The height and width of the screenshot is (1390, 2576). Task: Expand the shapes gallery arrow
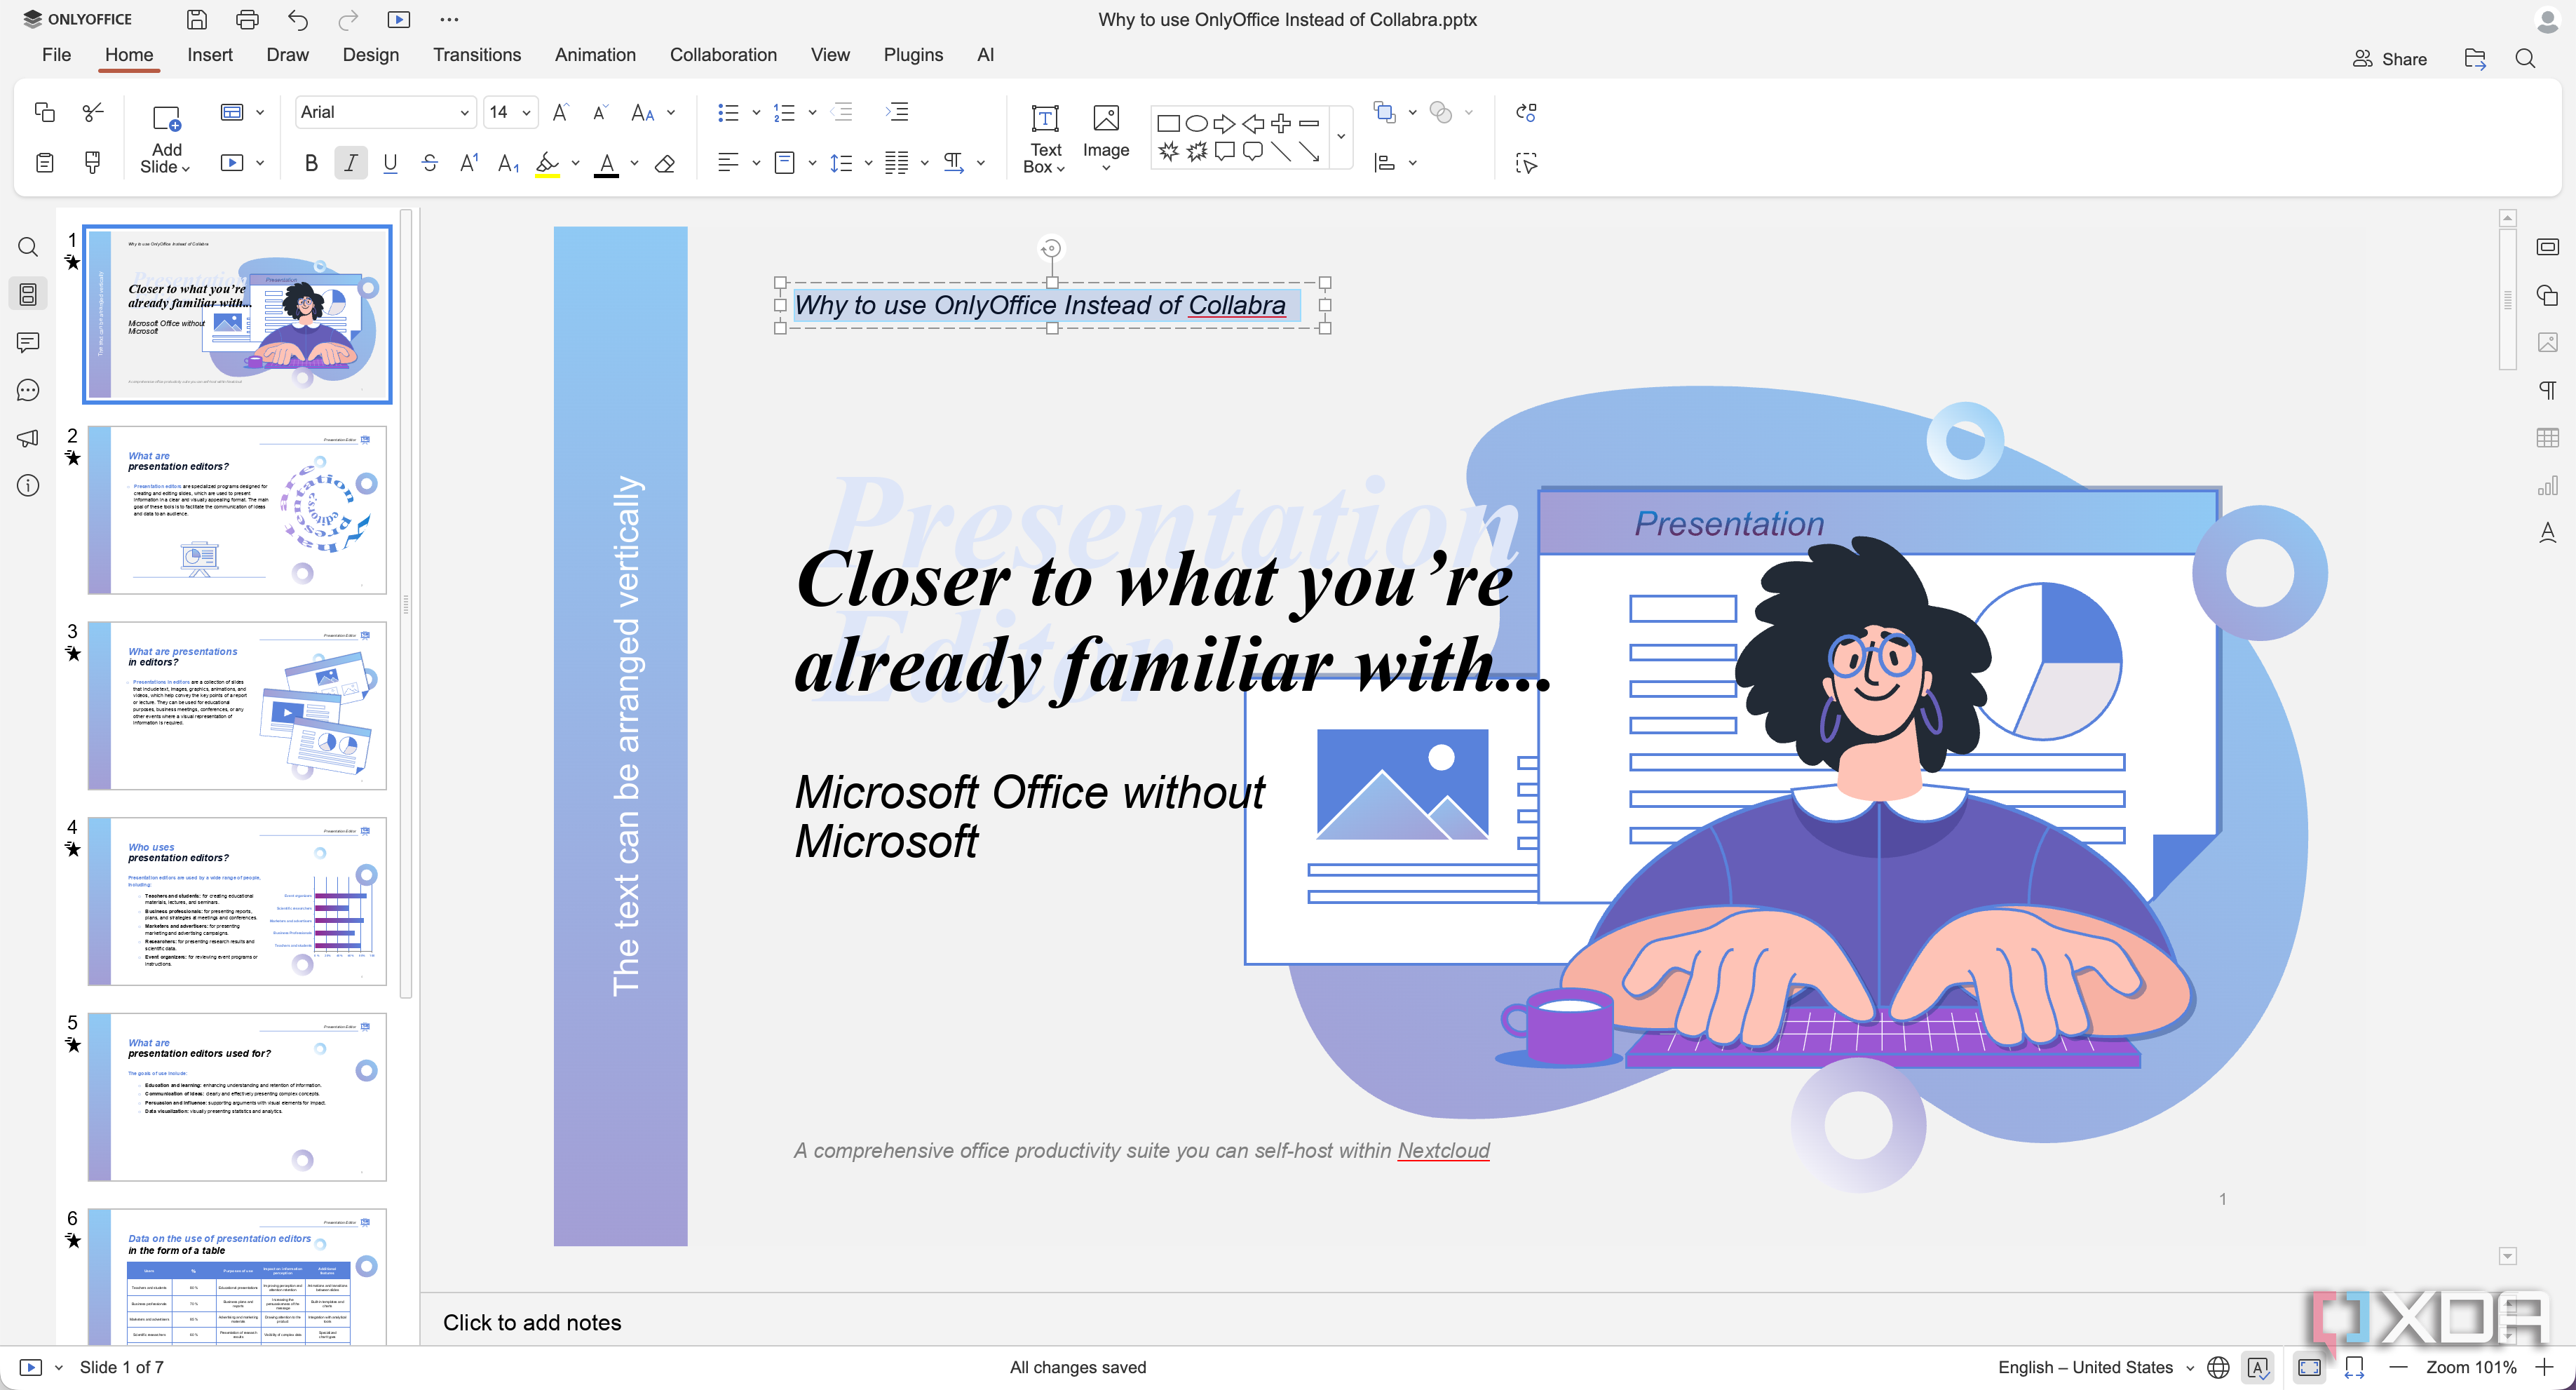pos(1341,137)
